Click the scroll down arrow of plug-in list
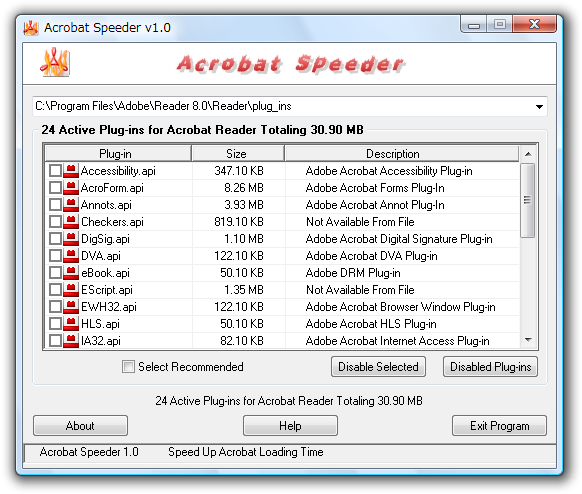Image resolution: width=582 pixels, height=494 pixels. point(528,340)
